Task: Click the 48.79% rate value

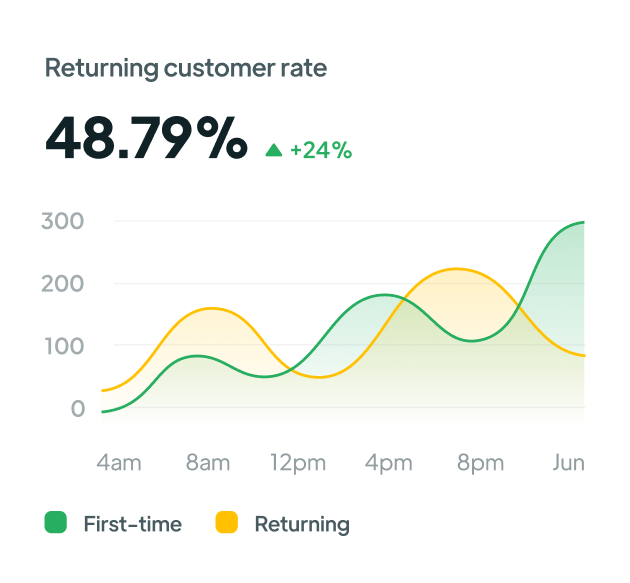Action: tap(146, 139)
